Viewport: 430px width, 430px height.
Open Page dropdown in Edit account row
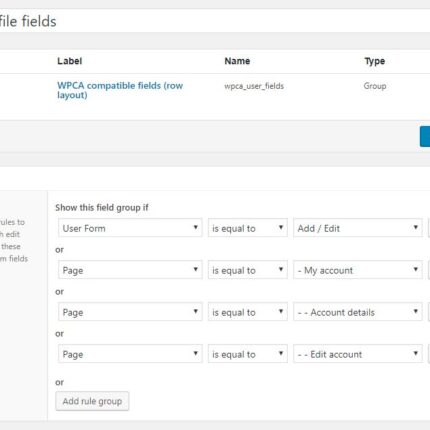click(x=130, y=354)
